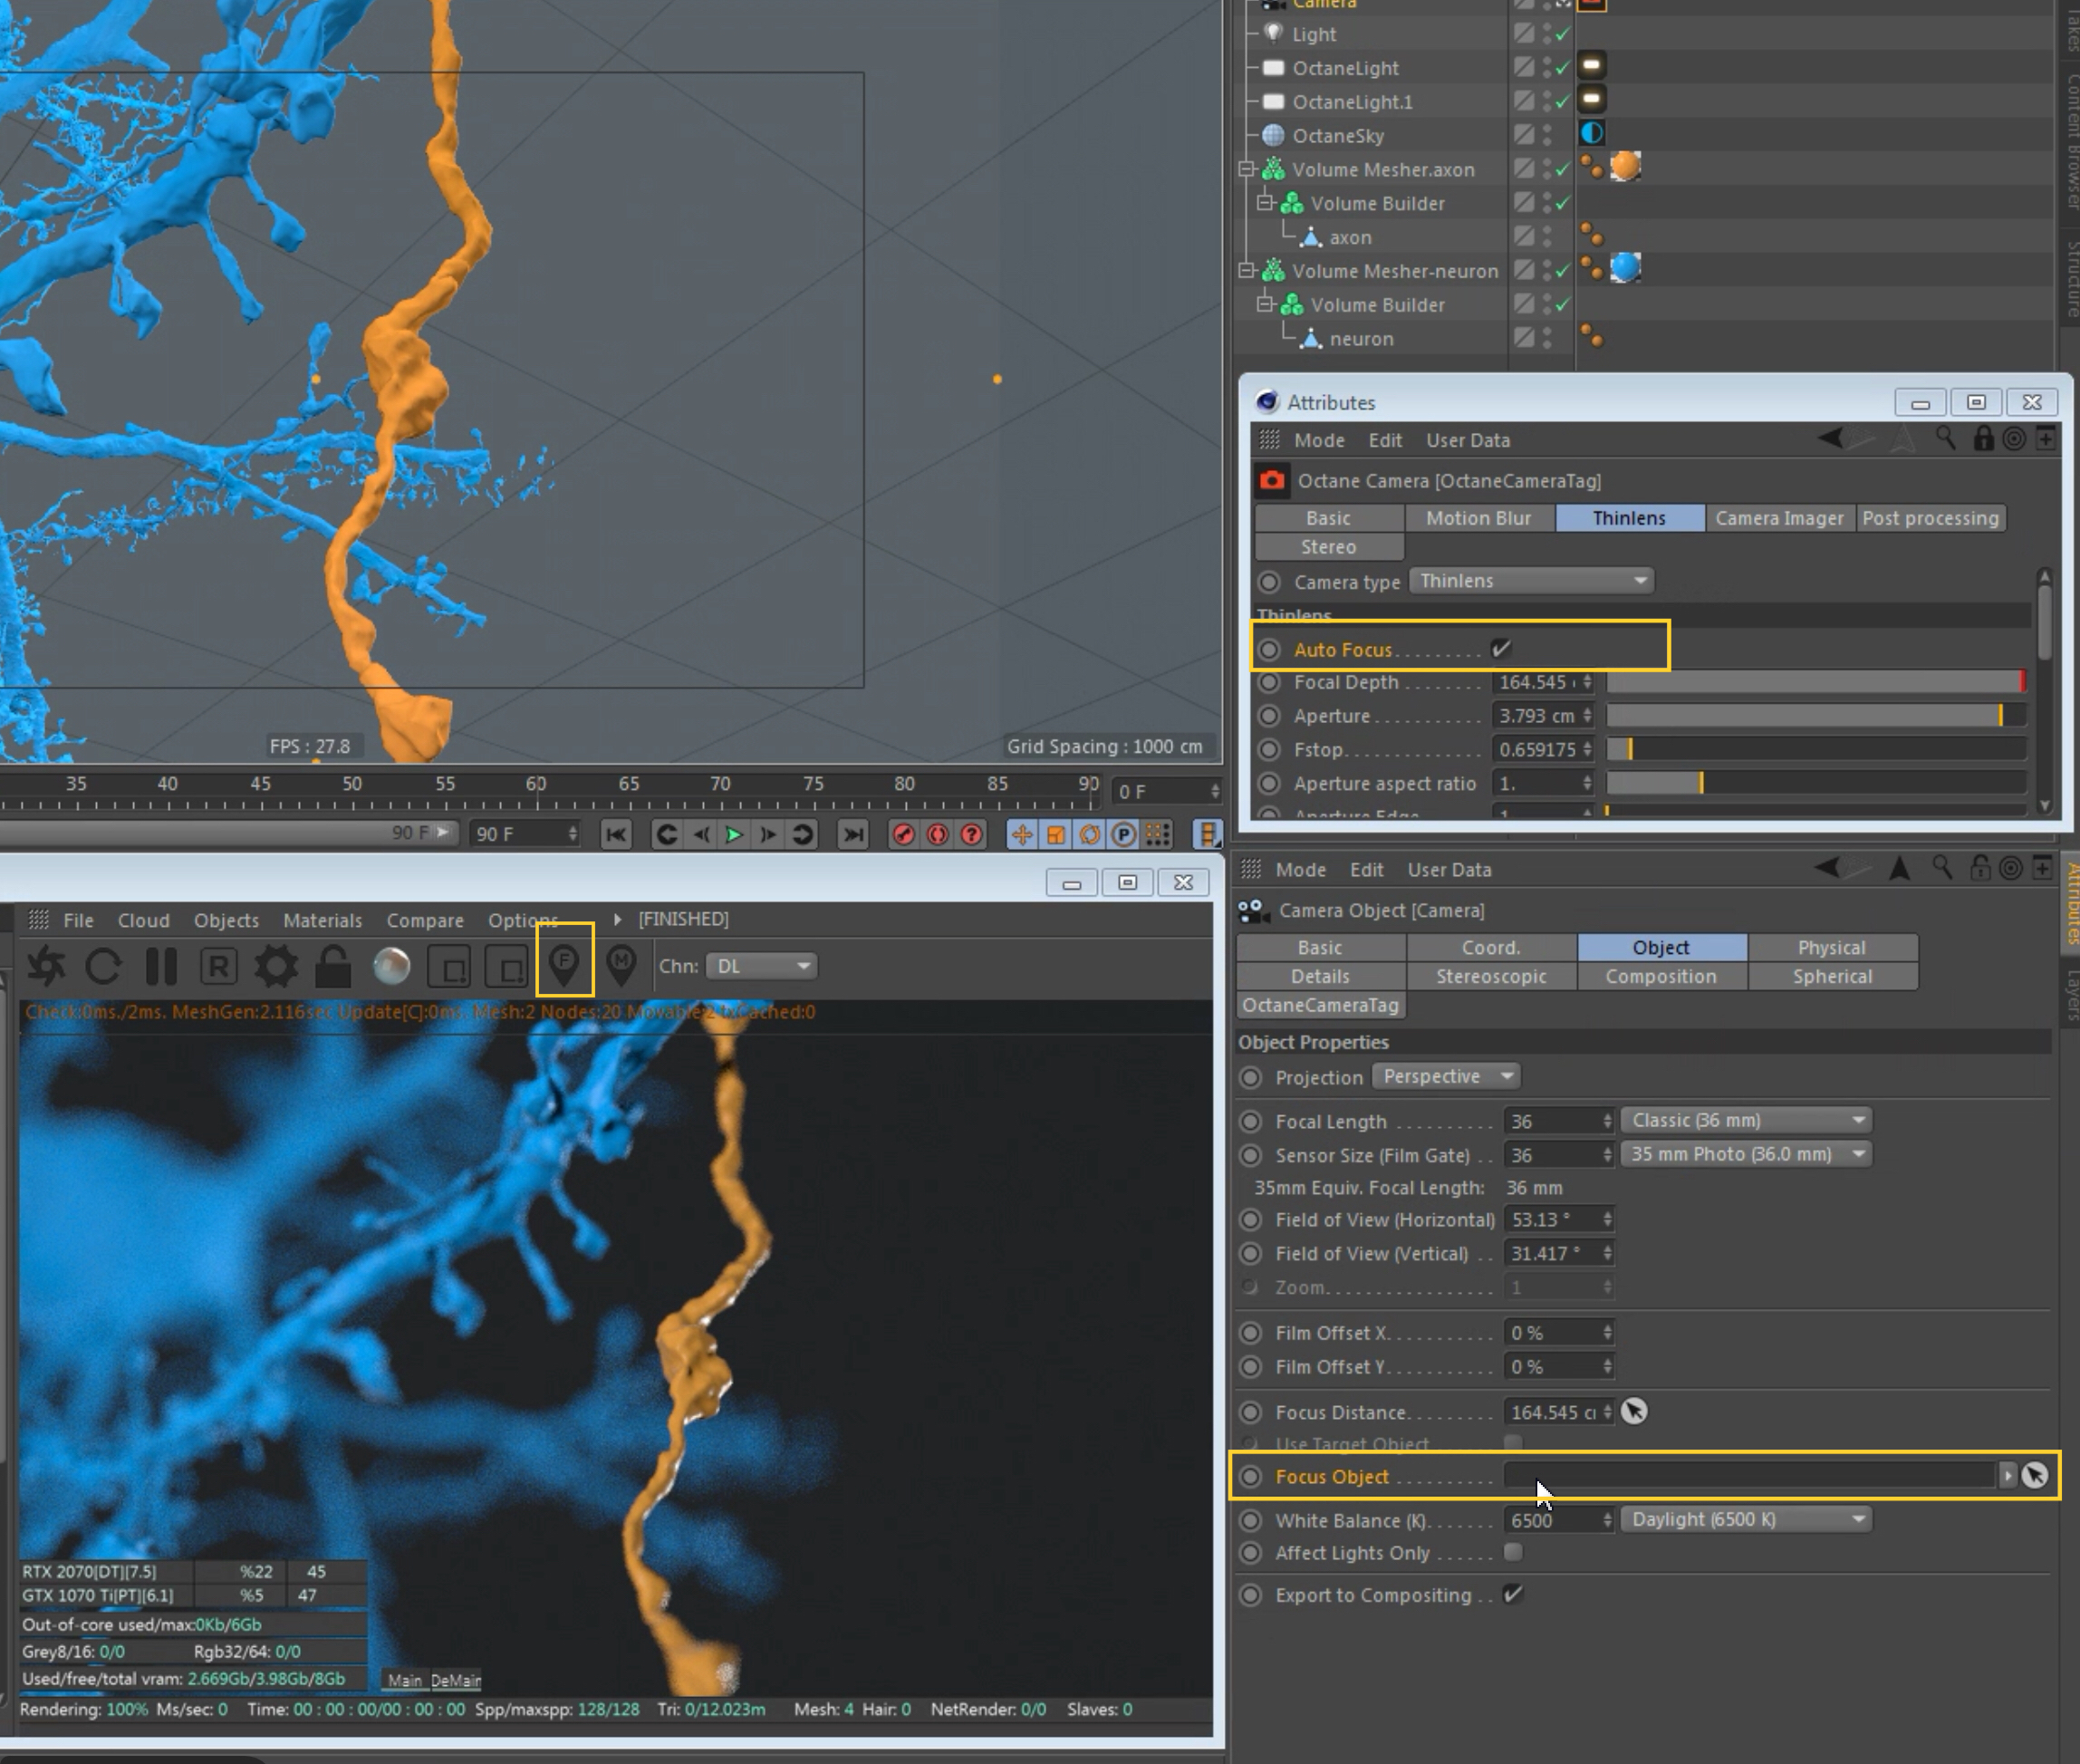Restart render with circular arrow icon

pos(104,966)
